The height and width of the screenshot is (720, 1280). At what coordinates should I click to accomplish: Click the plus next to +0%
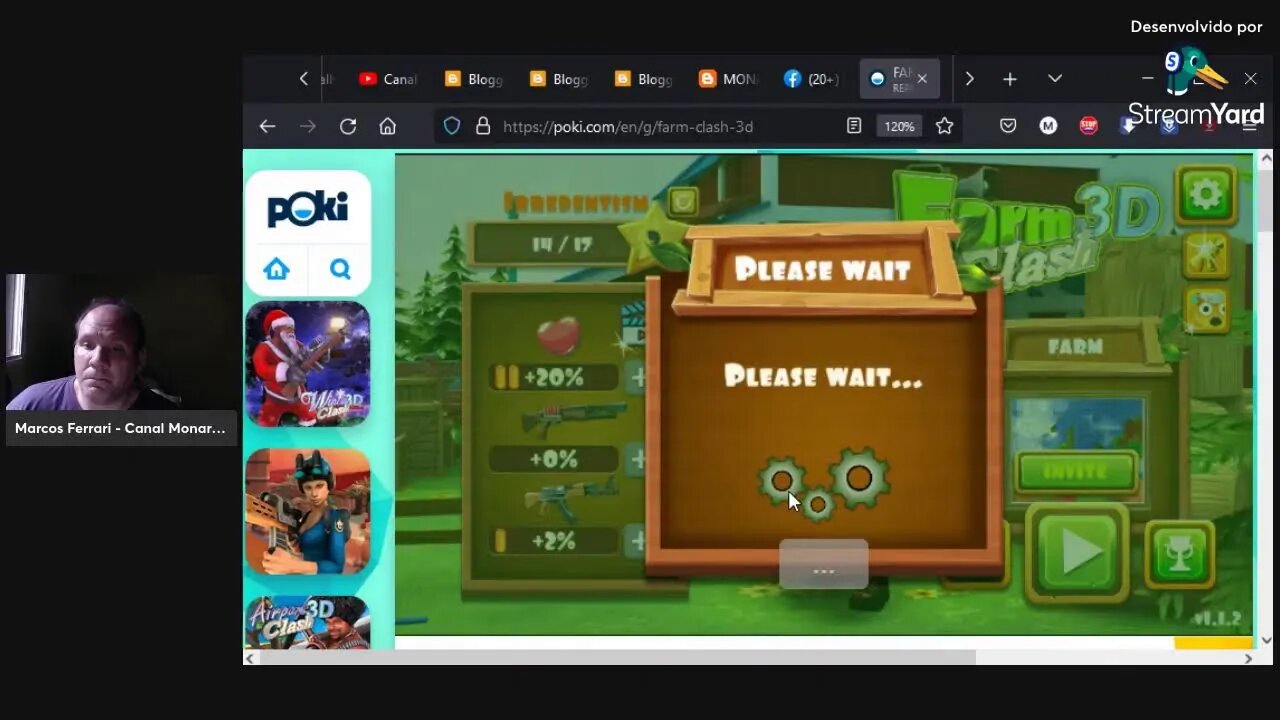(637, 459)
